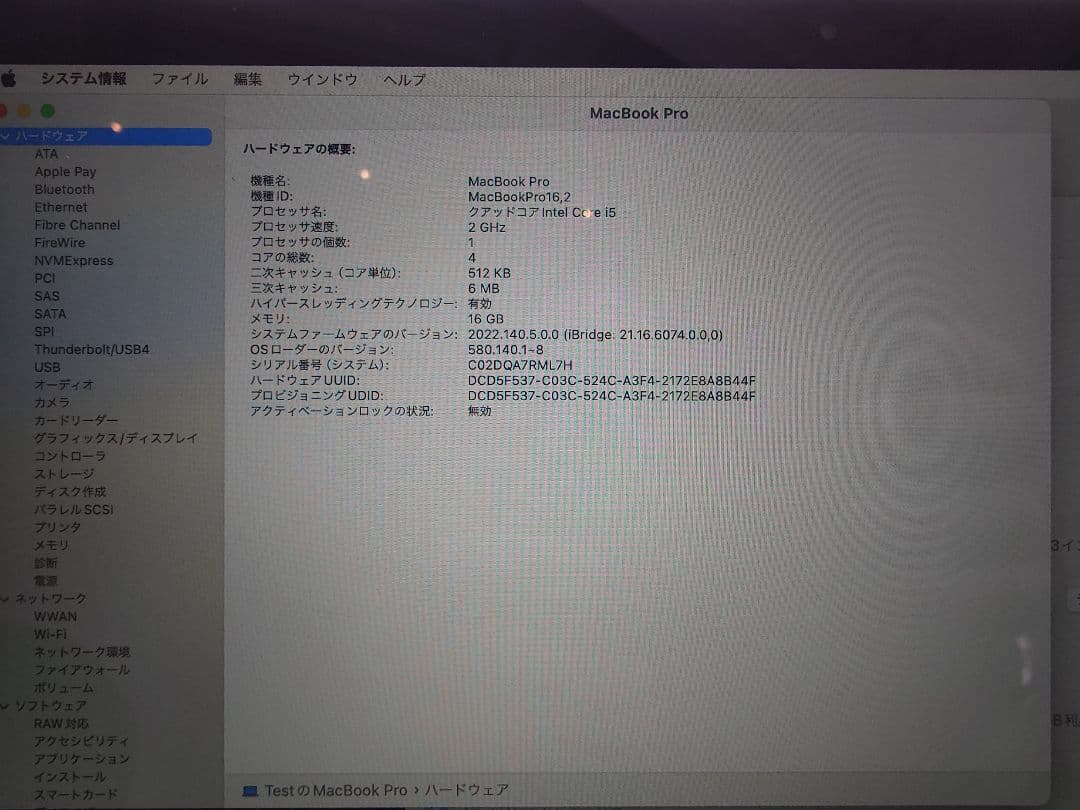Collapse the ハードウェア section
The height and width of the screenshot is (810, 1080).
pyautogui.click(x=8, y=135)
